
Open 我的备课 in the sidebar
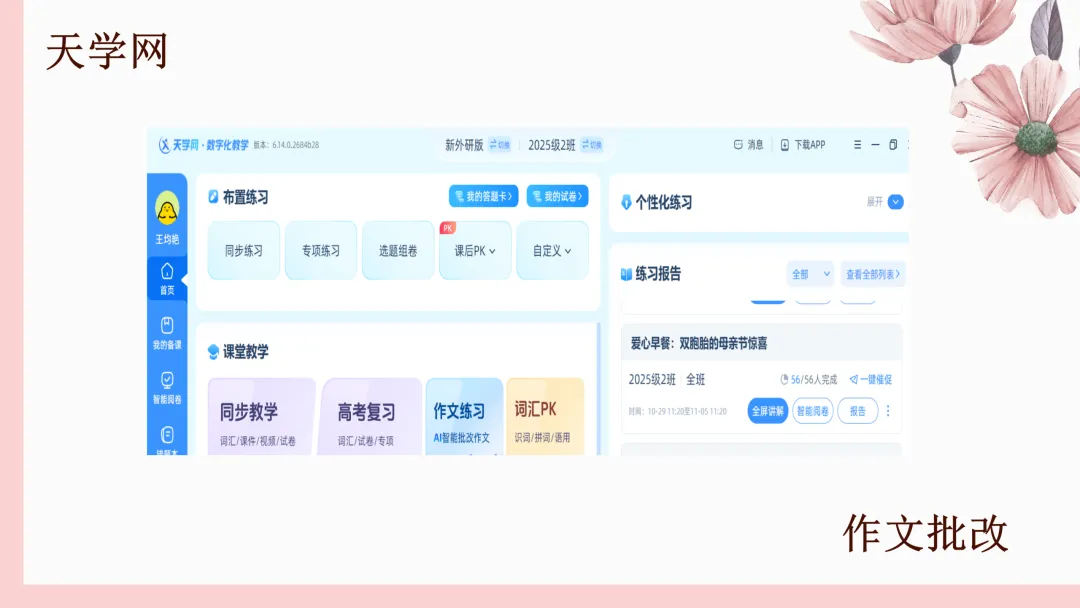point(167,333)
